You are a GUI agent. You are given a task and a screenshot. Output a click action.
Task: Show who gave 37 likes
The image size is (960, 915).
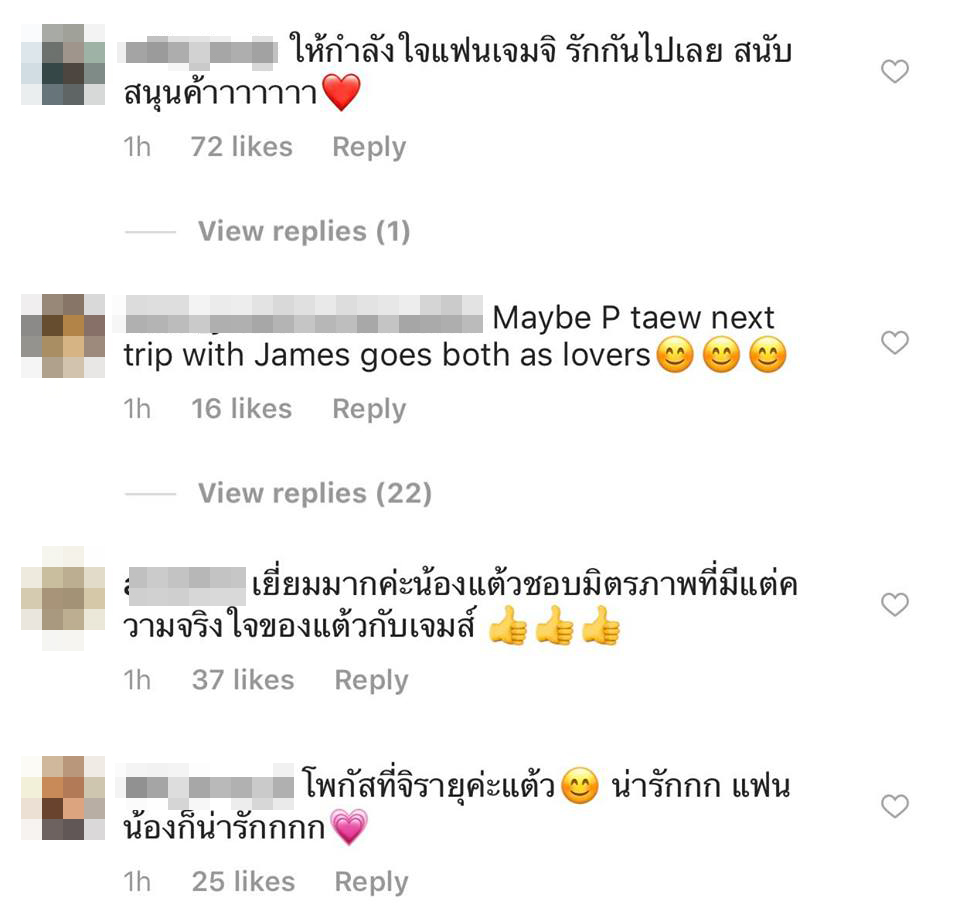tap(243, 680)
